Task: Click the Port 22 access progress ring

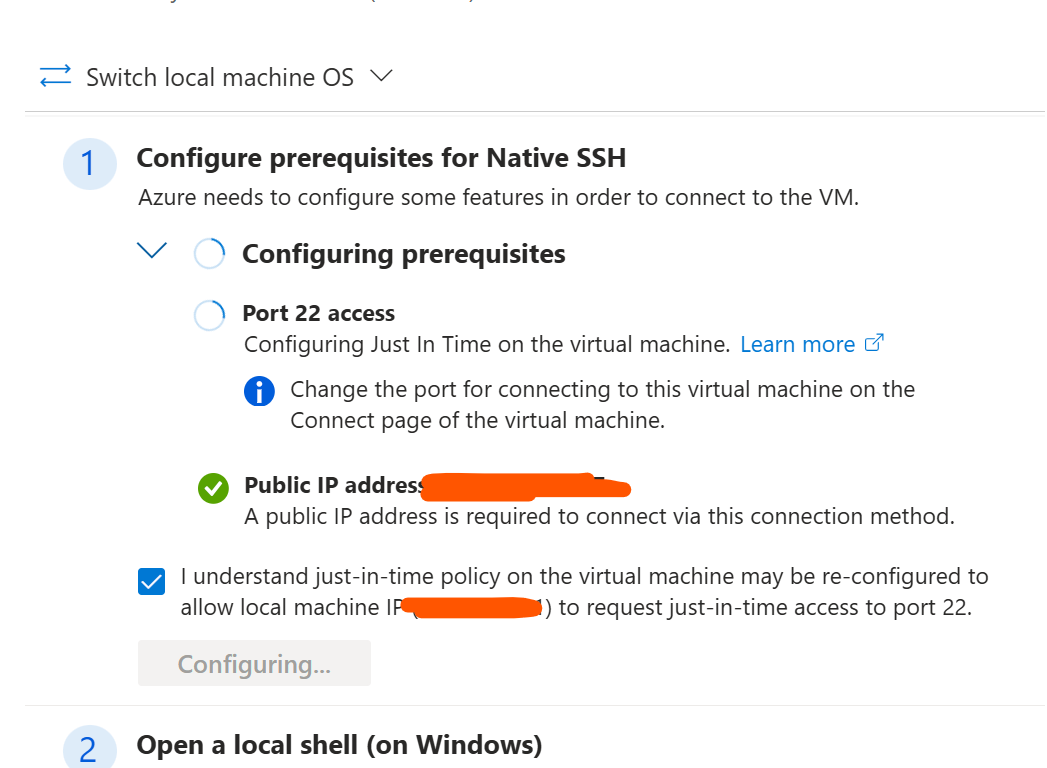Action: [x=209, y=315]
